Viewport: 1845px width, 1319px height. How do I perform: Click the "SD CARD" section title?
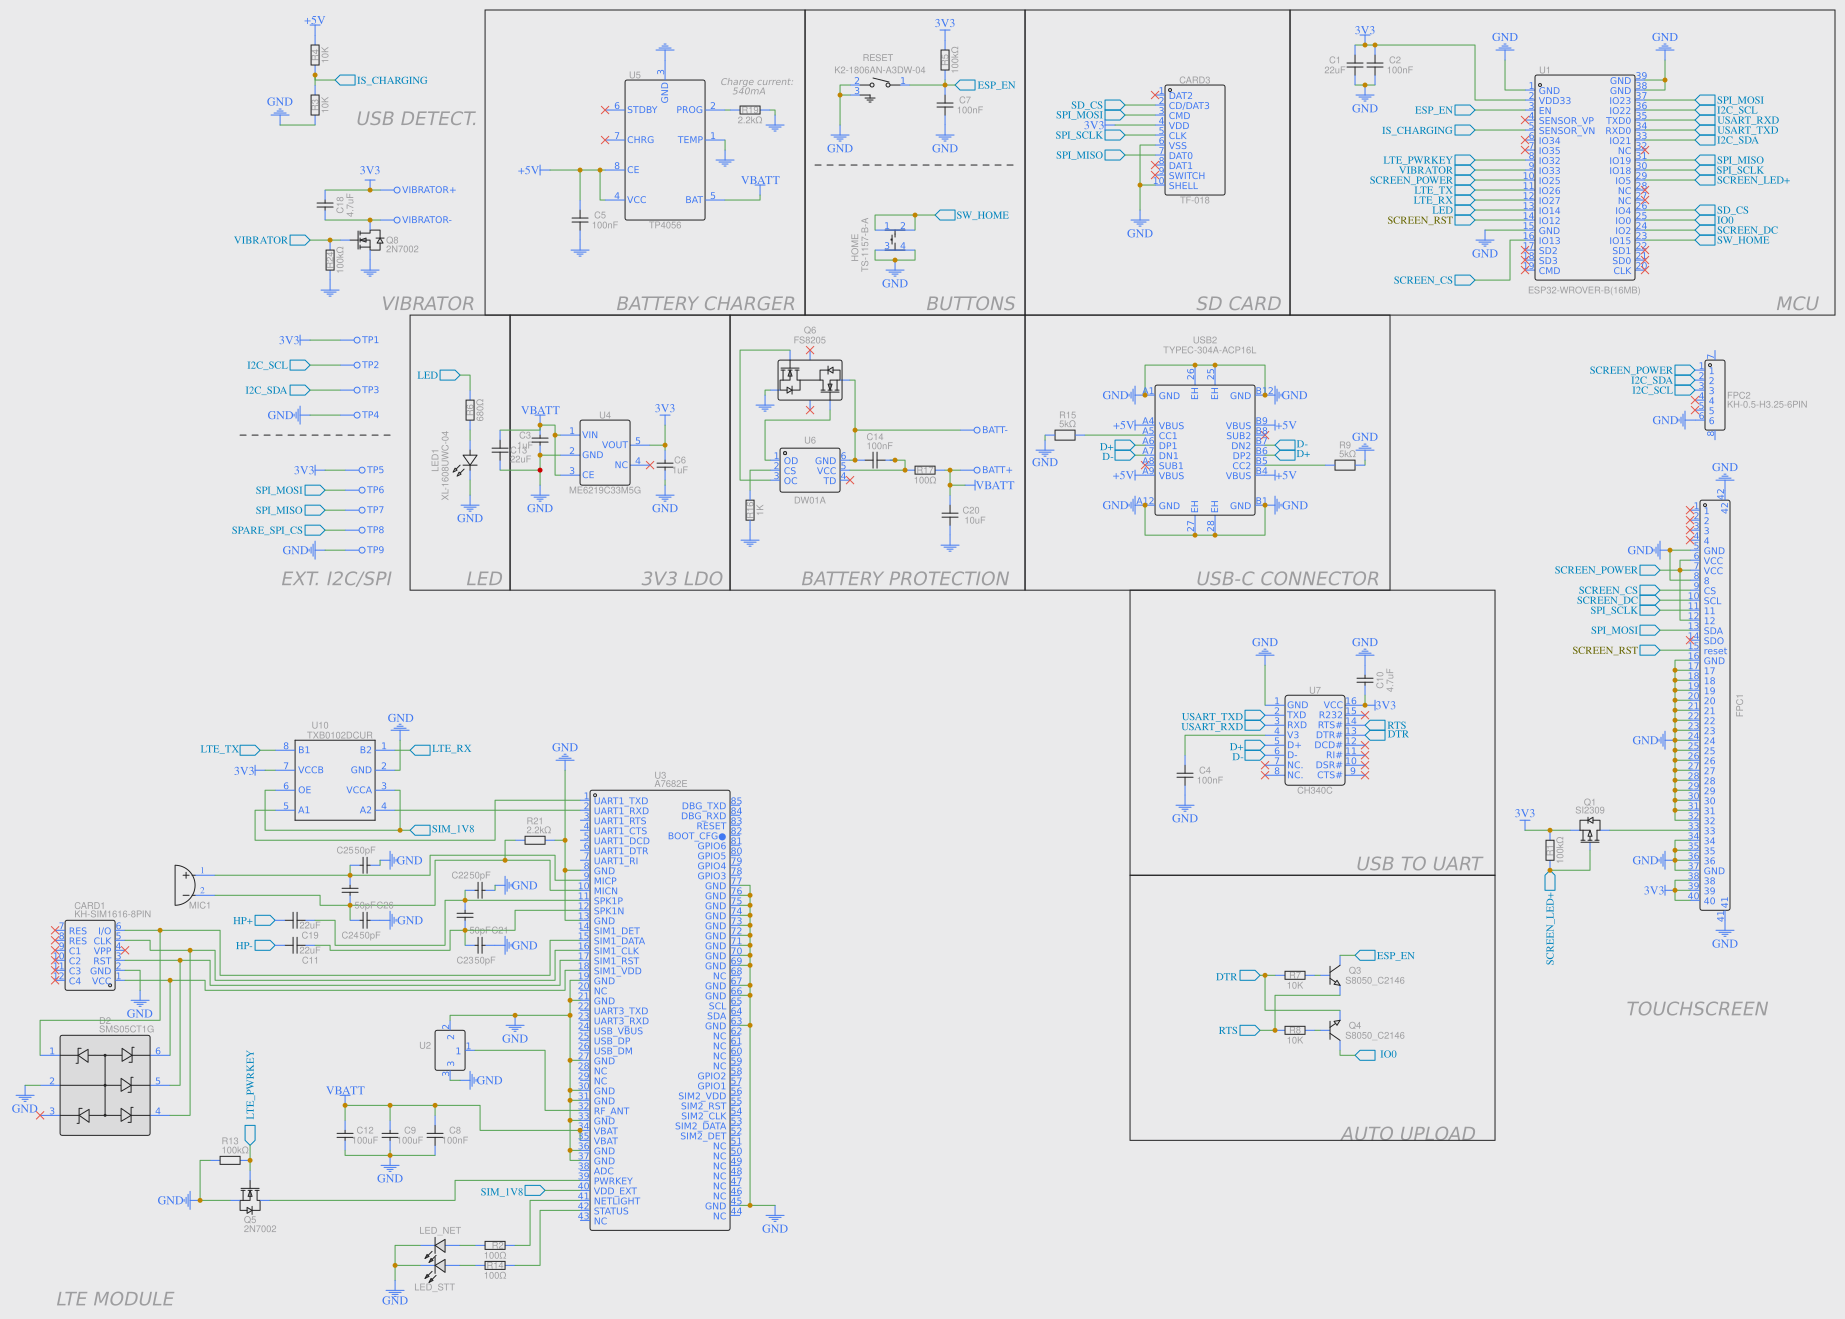click(x=1238, y=304)
